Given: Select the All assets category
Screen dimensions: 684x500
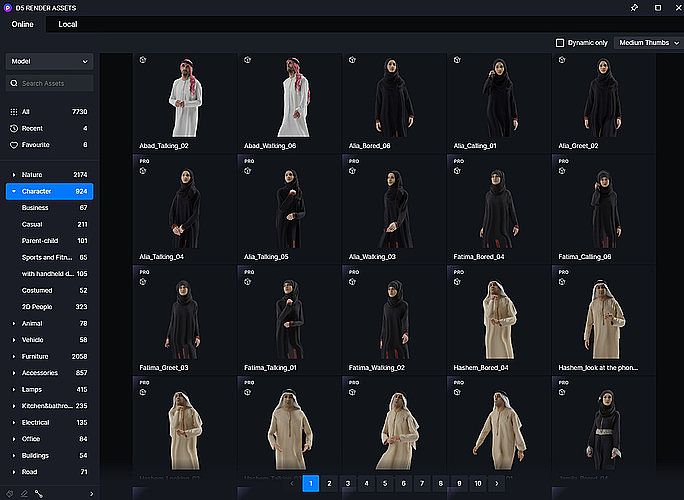Looking at the screenshot, I should point(27,112).
